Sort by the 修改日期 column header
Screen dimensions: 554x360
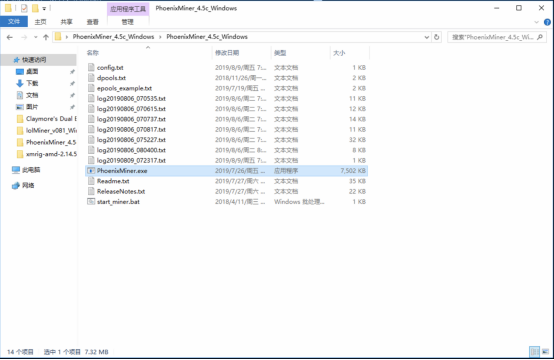tap(227, 53)
